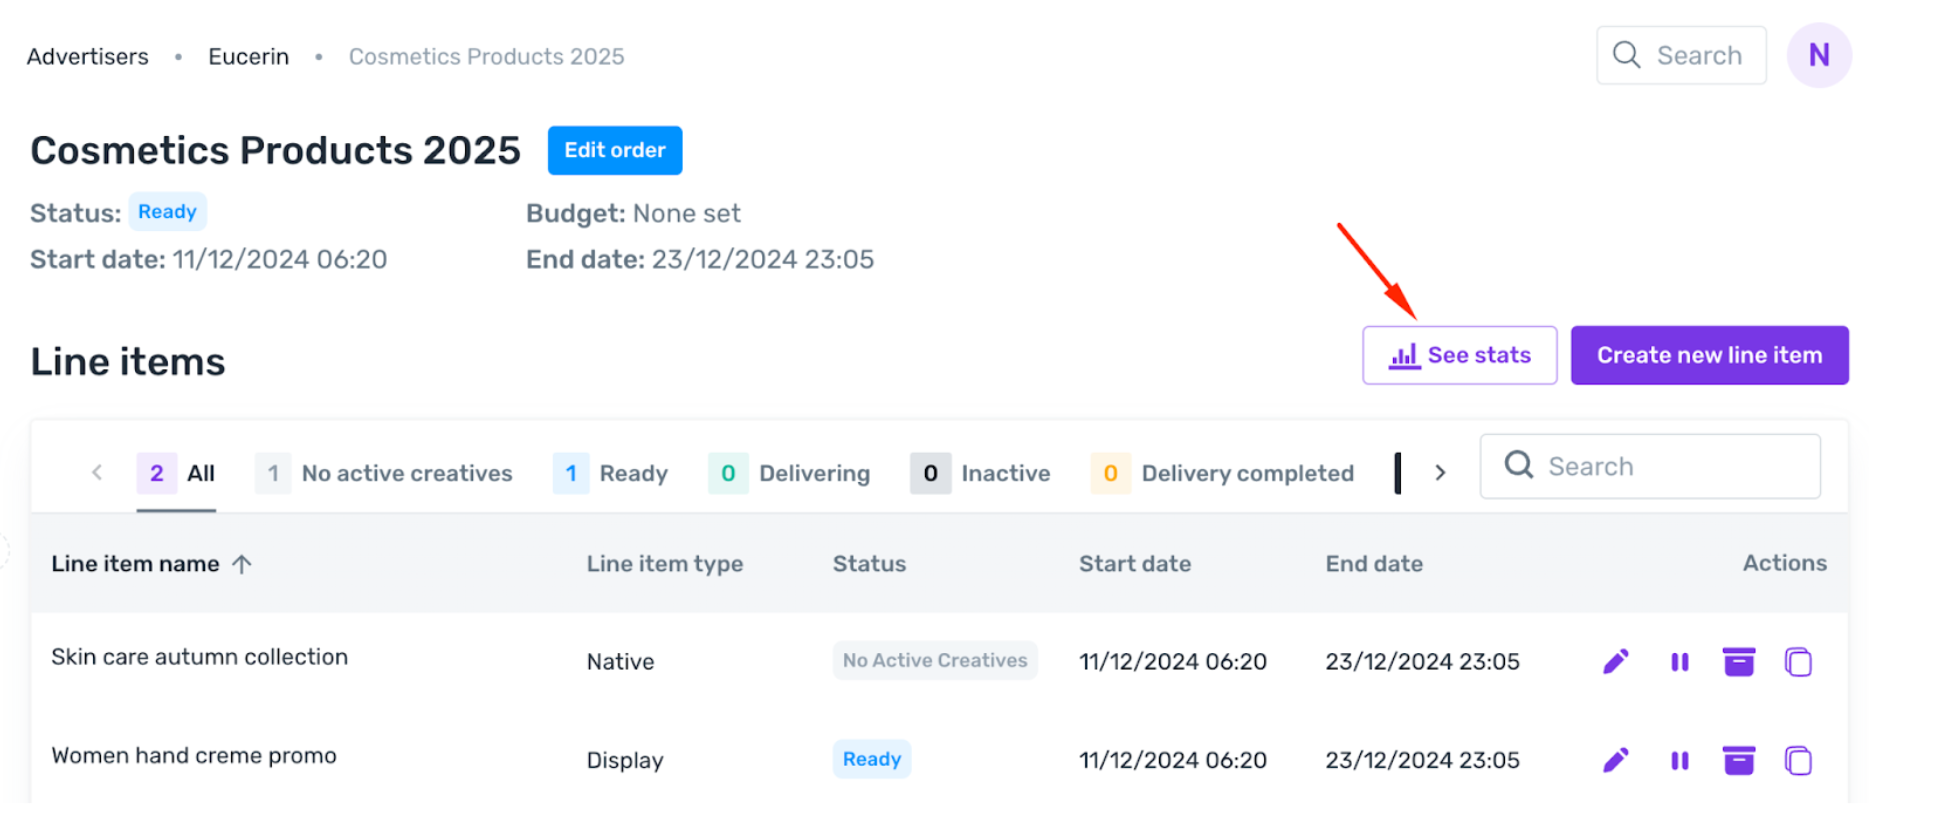Focus the top header Search field

[x=1682, y=55]
